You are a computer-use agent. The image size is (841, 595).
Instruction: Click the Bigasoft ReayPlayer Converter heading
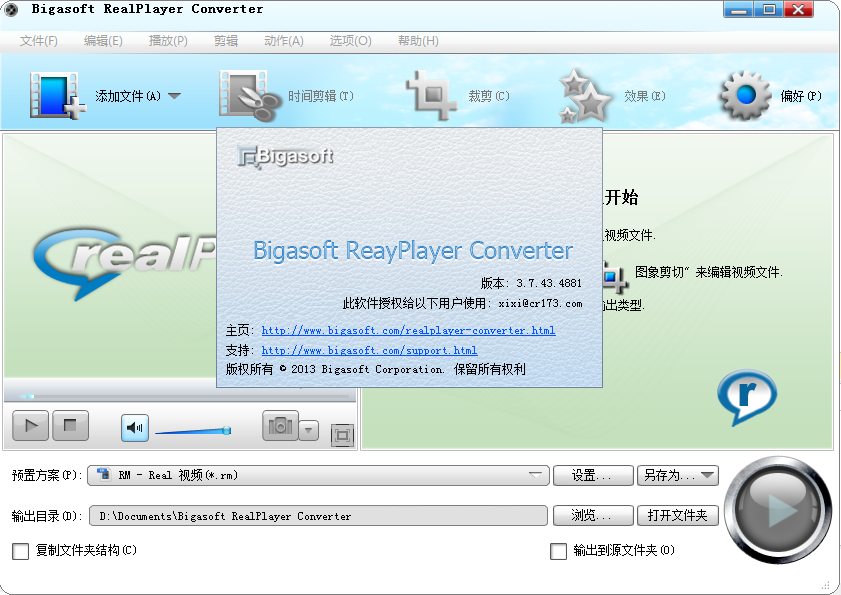point(413,251)
